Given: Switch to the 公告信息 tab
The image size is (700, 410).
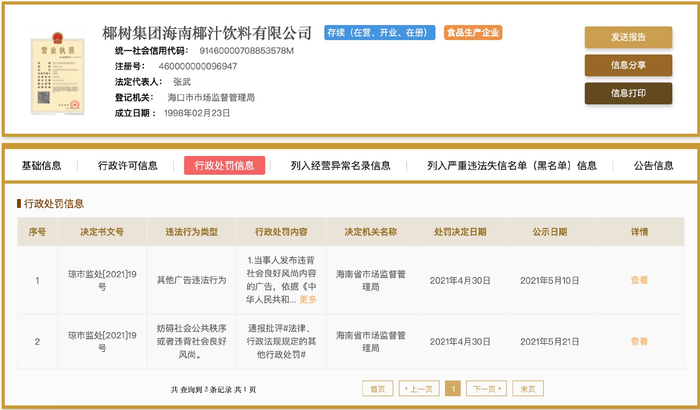Looking at the screenshot, I should [x=654, y=166].
